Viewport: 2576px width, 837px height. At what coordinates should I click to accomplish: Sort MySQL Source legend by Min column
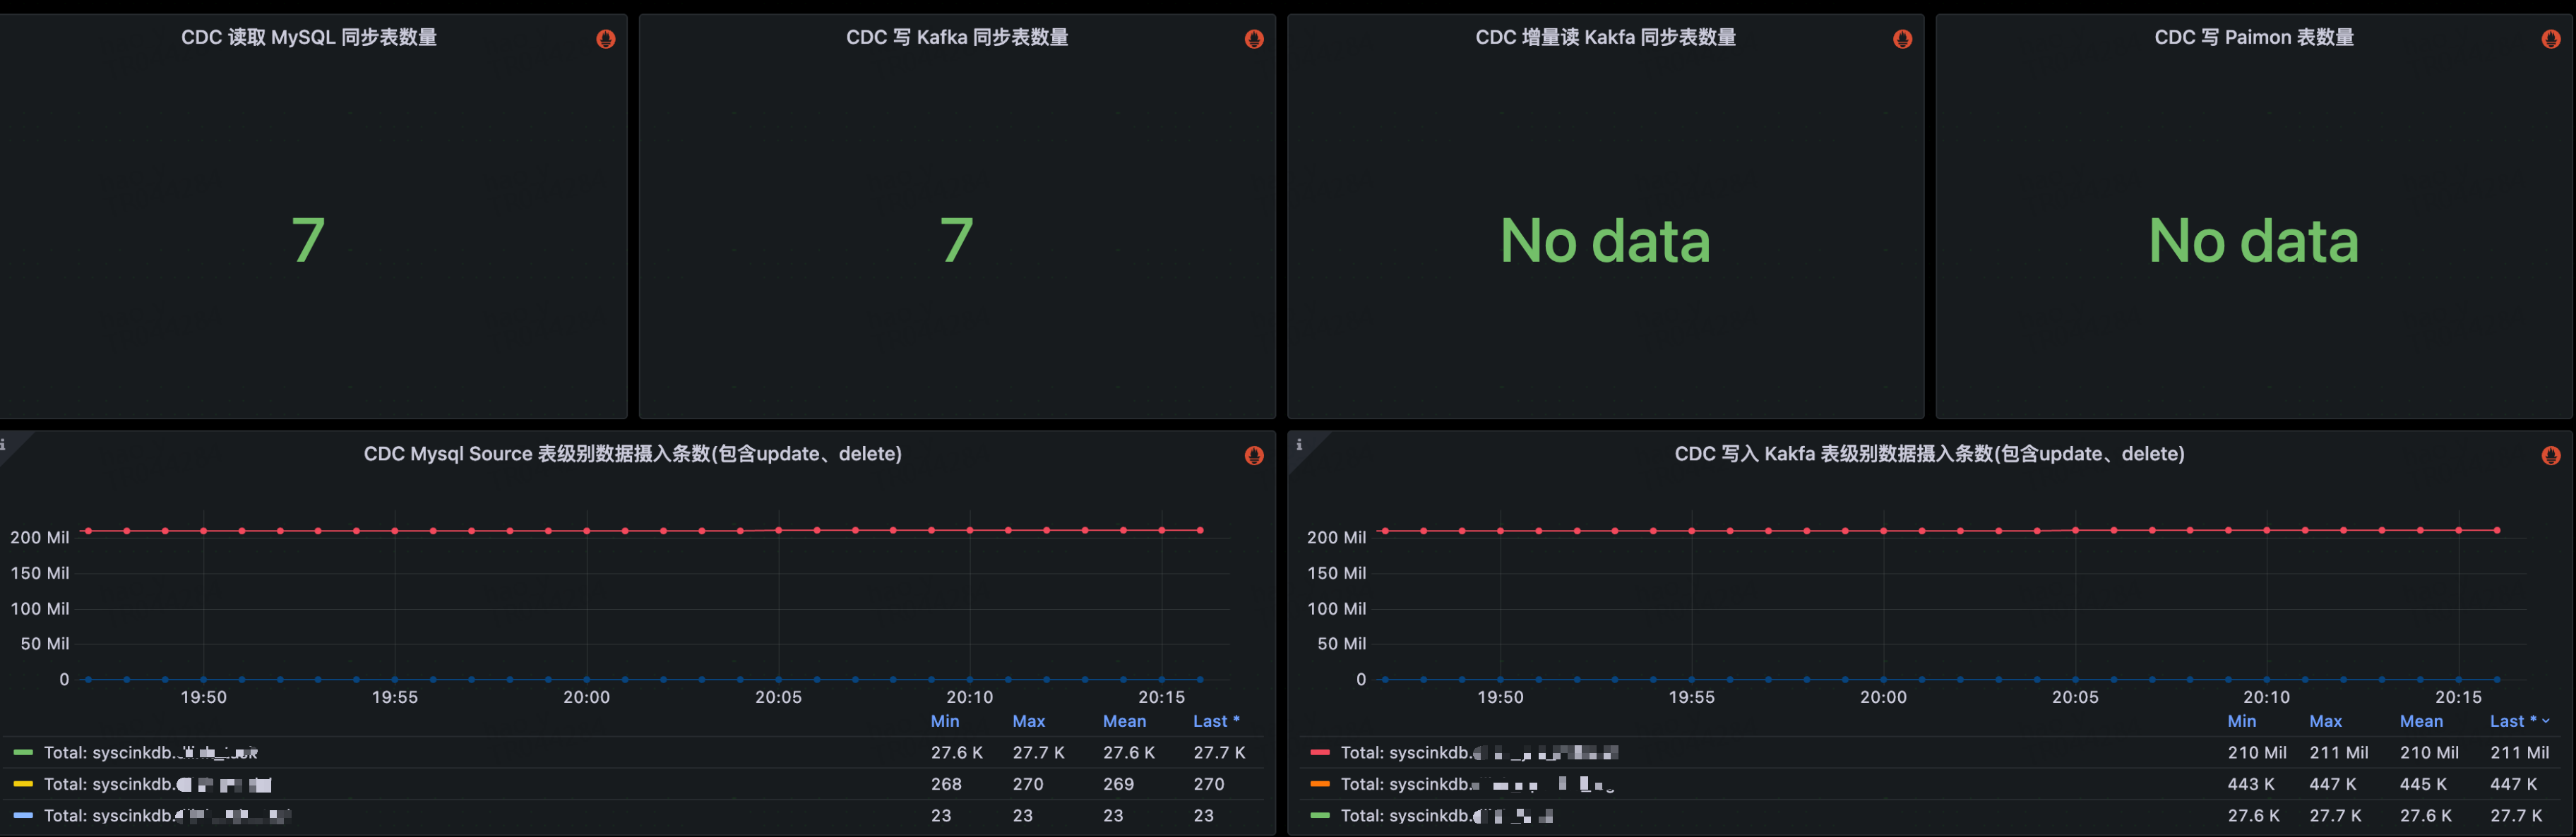[x=944, y=721]
